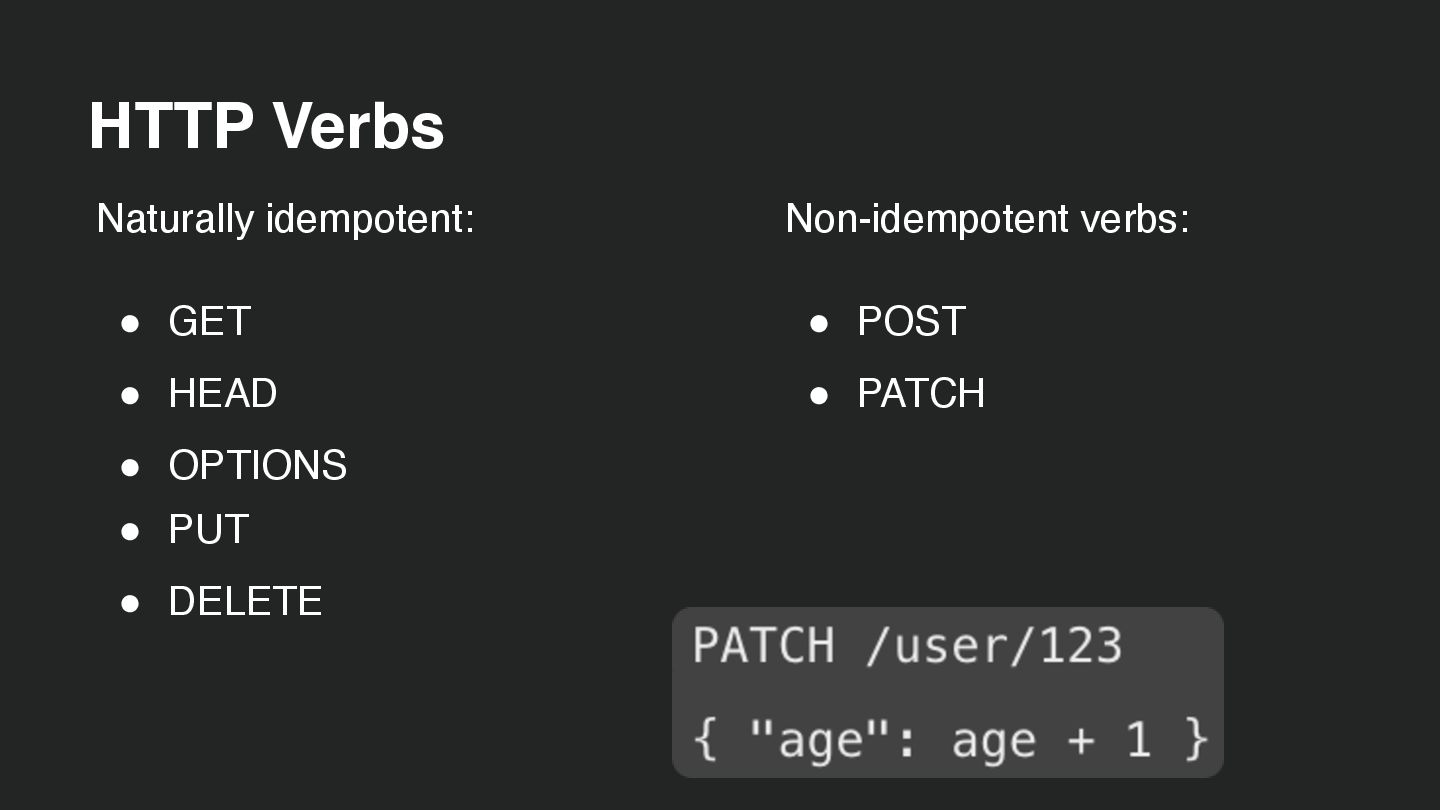Click the POST list item text

pos(911,322)
